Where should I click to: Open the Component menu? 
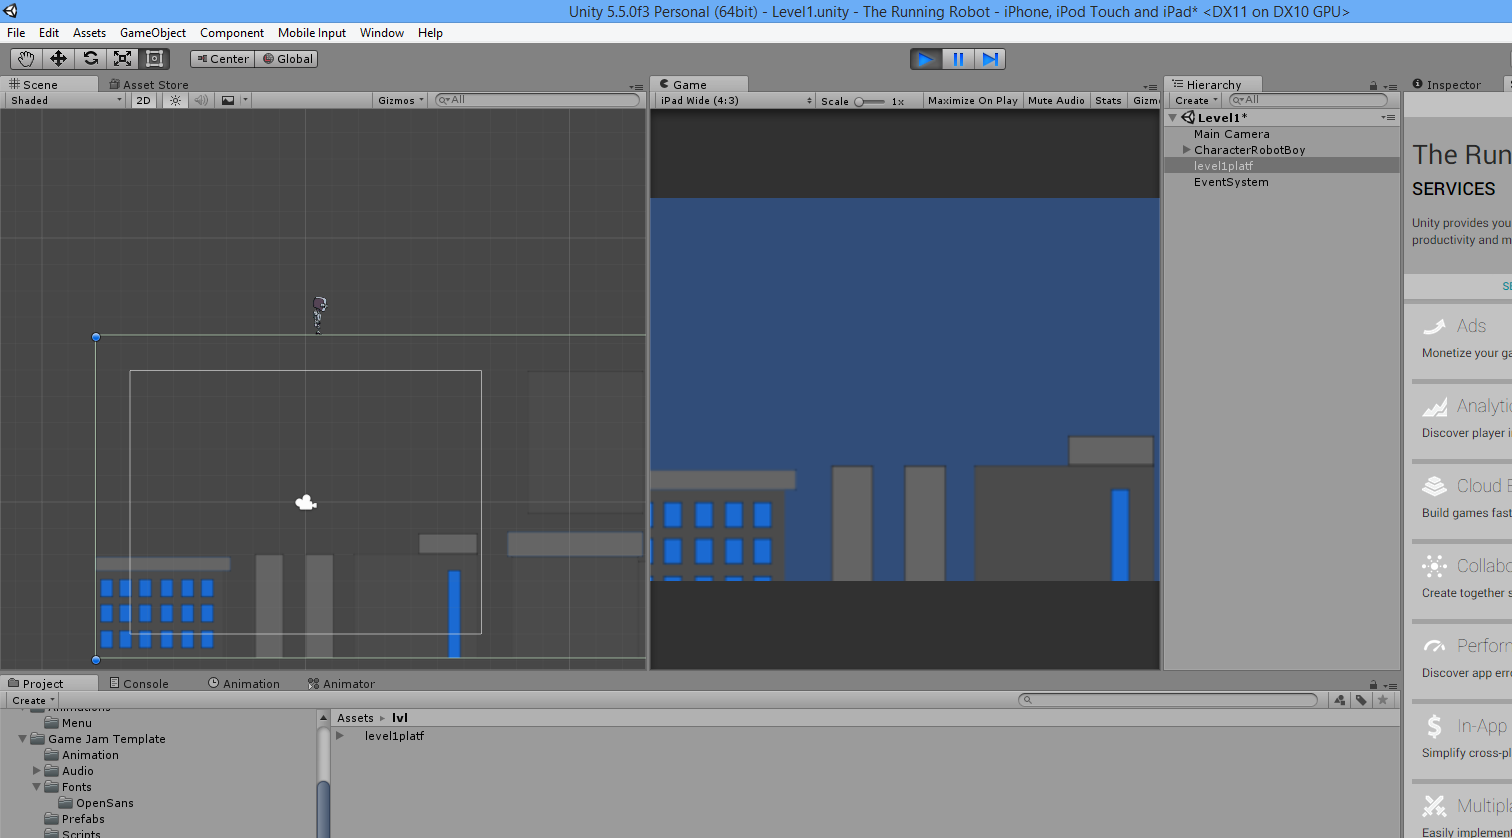point(232,33)
